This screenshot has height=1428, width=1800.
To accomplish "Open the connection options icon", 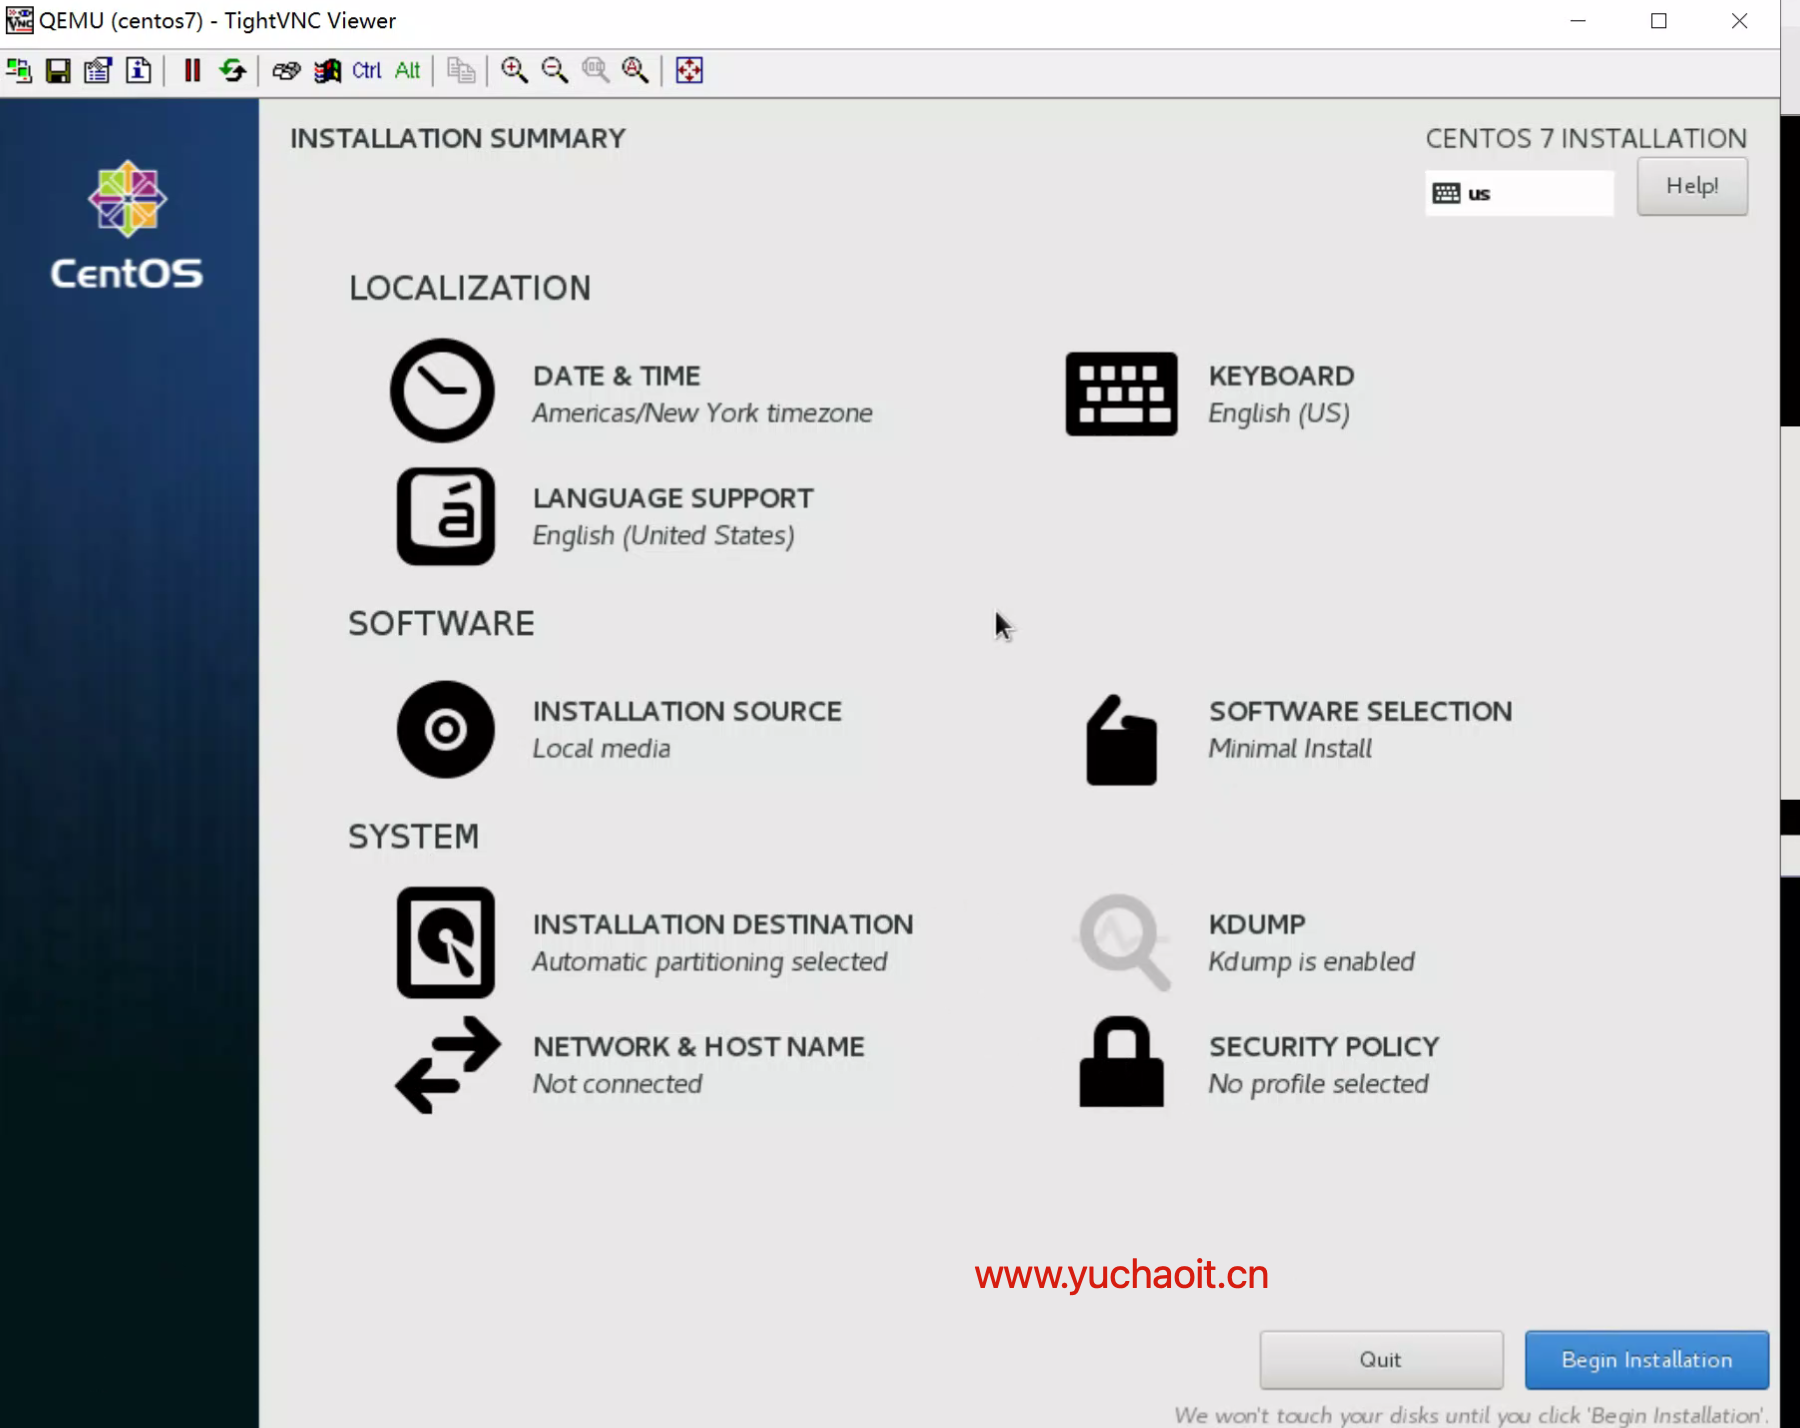I will click(x=98, y=70).
